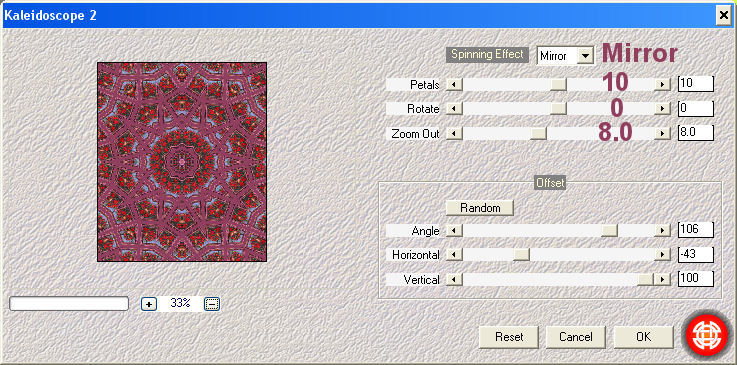Click the Horizontal value field showing -43
Screen dimensions: 737x365
(696, 255)
